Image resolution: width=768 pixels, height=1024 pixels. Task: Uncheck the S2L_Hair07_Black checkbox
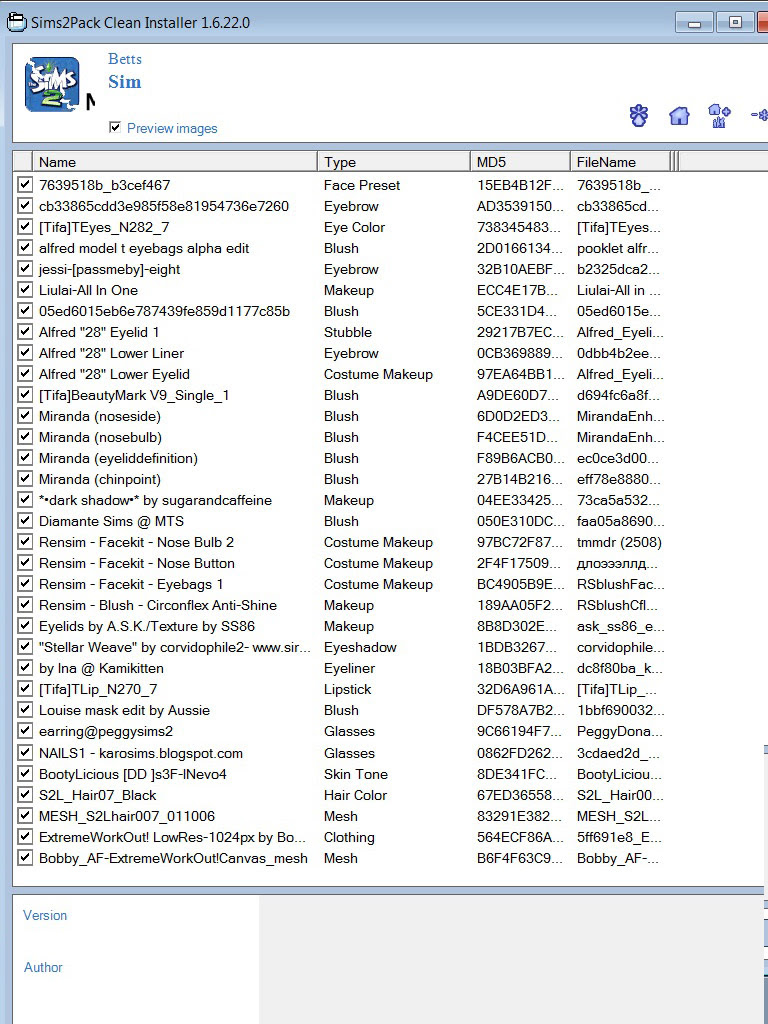pos(25,795)
